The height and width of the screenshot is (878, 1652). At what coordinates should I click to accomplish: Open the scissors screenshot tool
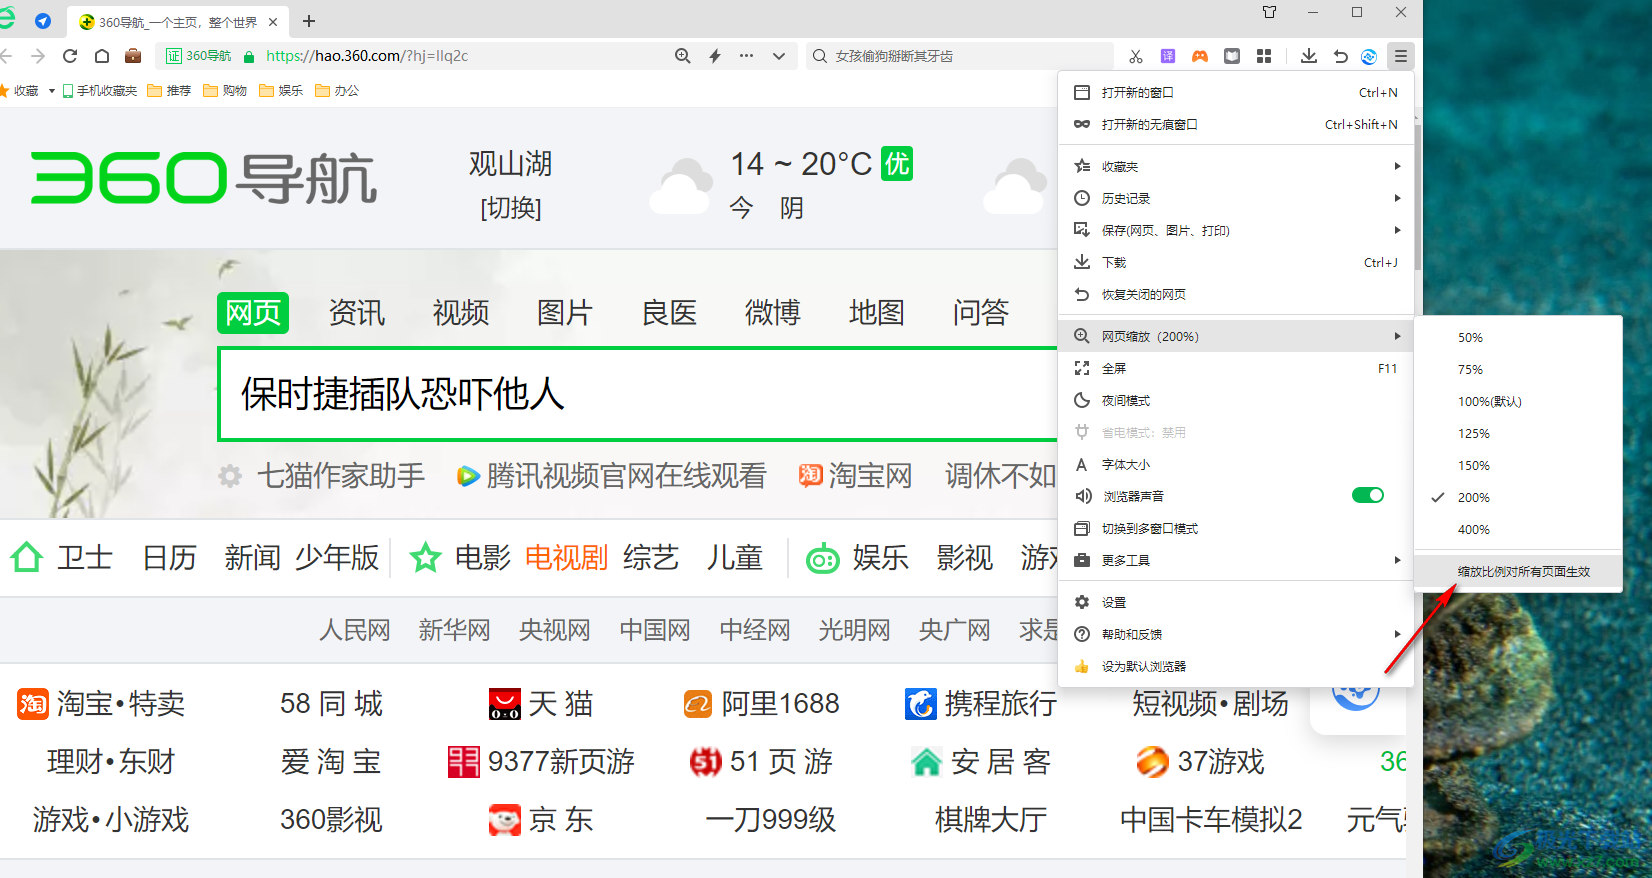(1135, 56)
